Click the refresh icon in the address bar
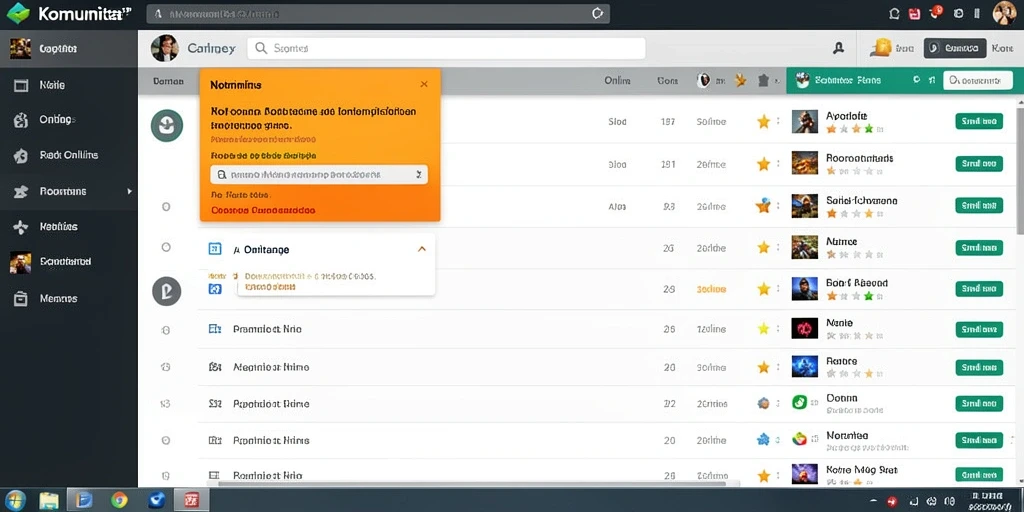This screenshot has width=1024, height=512. 596,14
